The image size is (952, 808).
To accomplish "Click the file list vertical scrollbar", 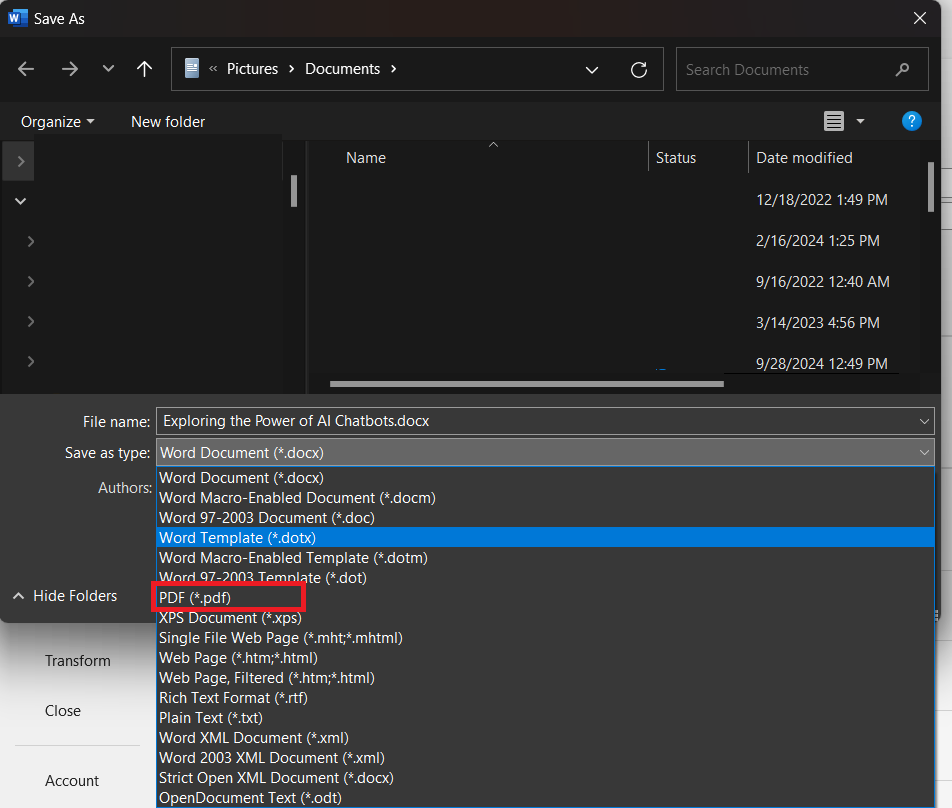I will tap(931, 186).
